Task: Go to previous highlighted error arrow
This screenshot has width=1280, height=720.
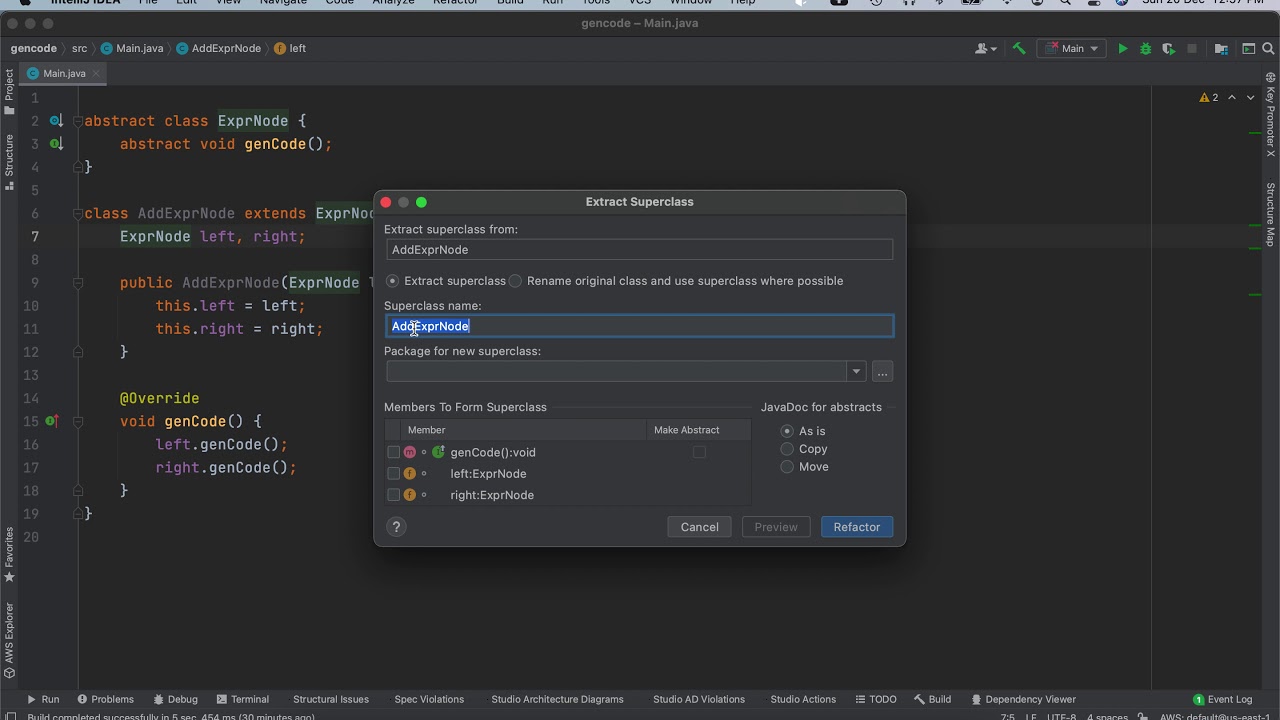Action: click(x=1232, y=97)
